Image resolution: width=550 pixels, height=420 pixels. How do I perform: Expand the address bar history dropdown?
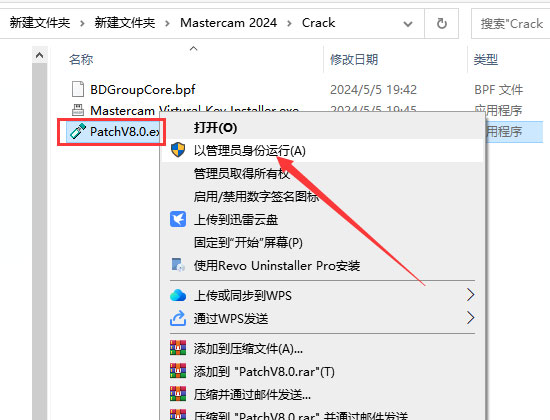(408, 24)
